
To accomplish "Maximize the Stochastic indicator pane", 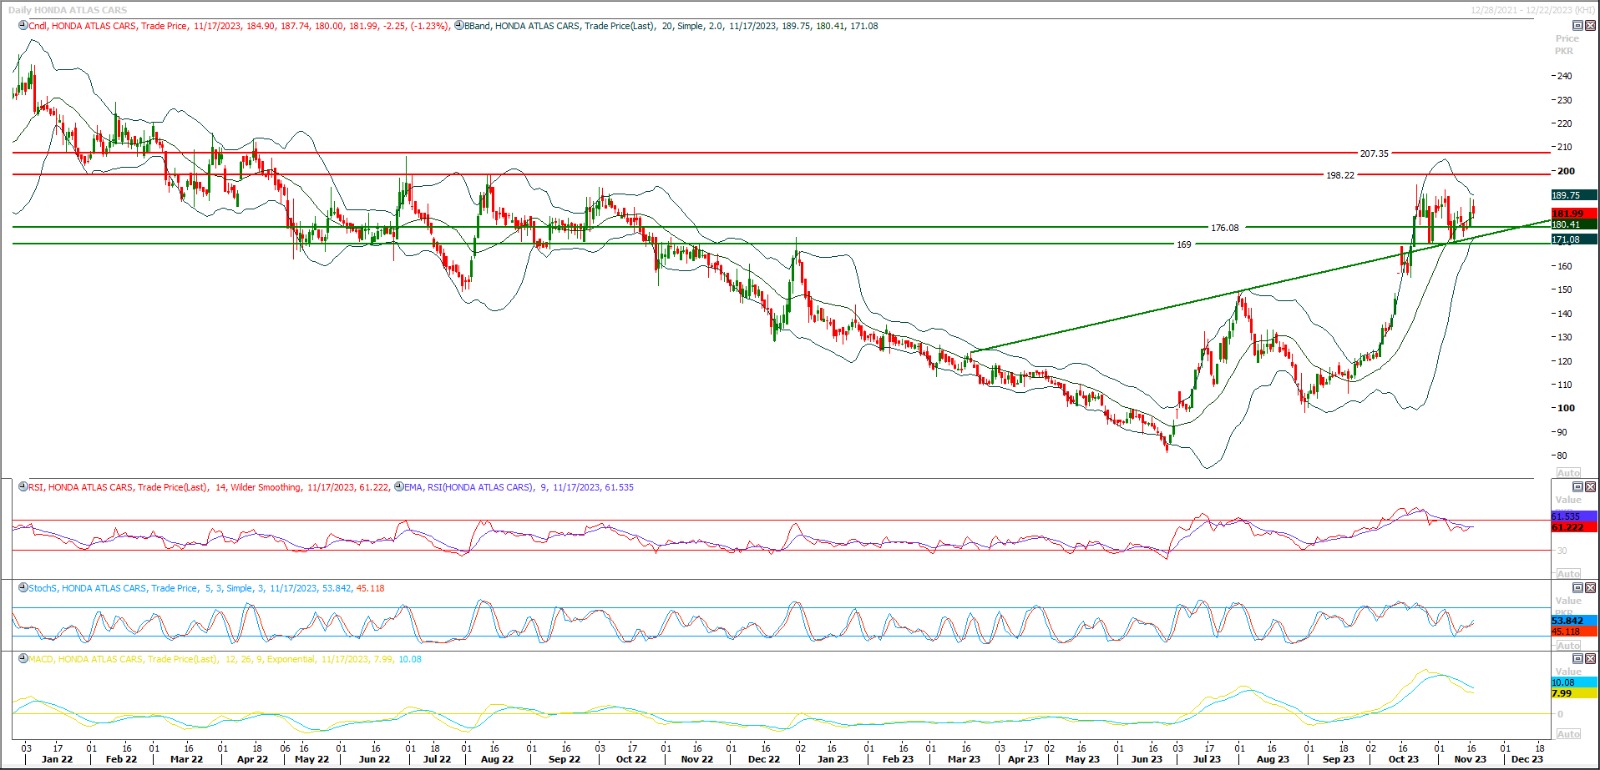I will (1578, 588).
